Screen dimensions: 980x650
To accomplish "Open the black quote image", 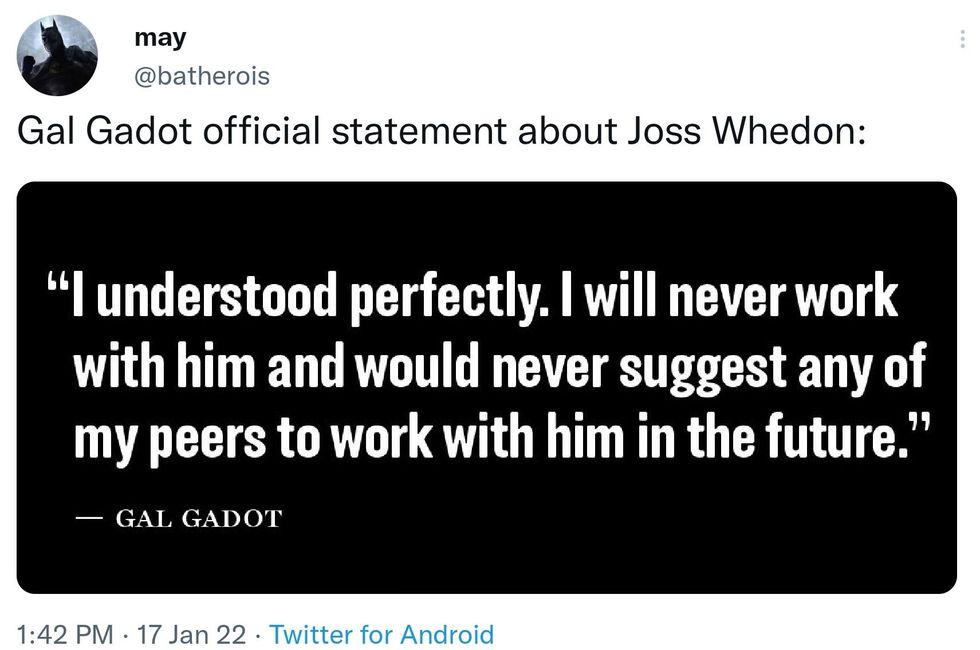I will tap(487, 387).
